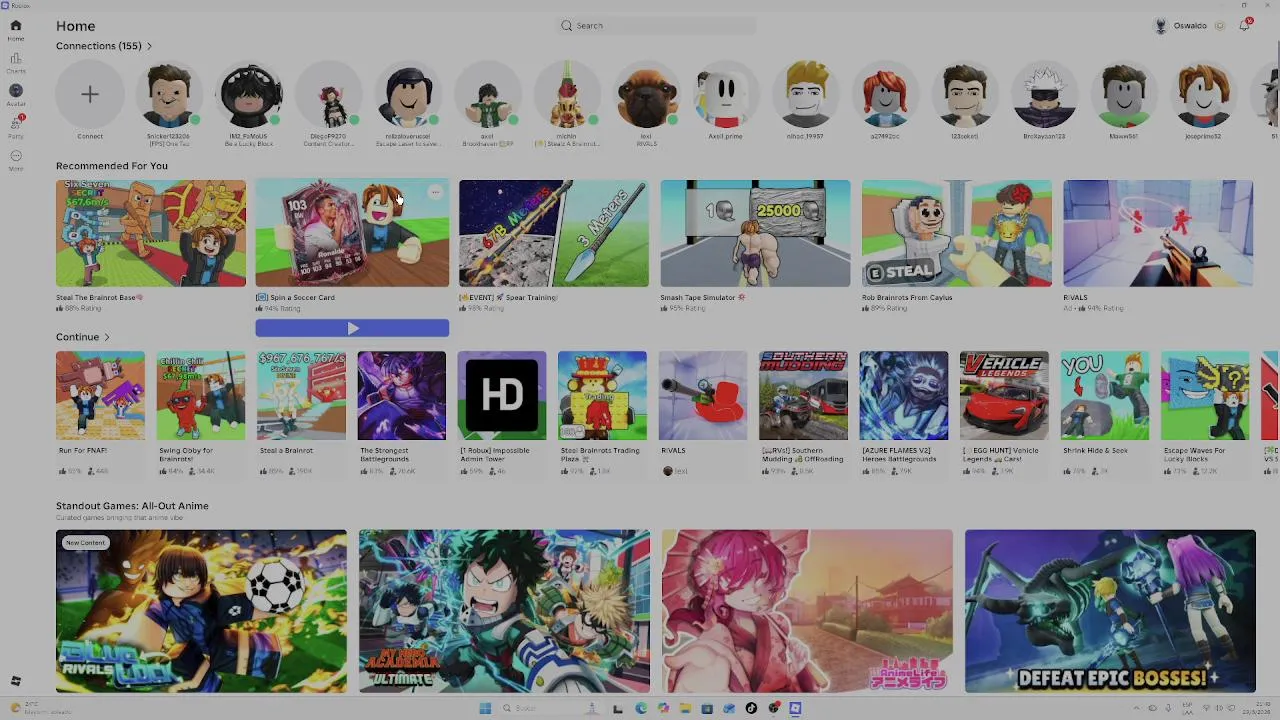Open friend Snicker123206's avatar
Screen dimensions: 1280x720
pyautogui.click(x=169, y=94)
